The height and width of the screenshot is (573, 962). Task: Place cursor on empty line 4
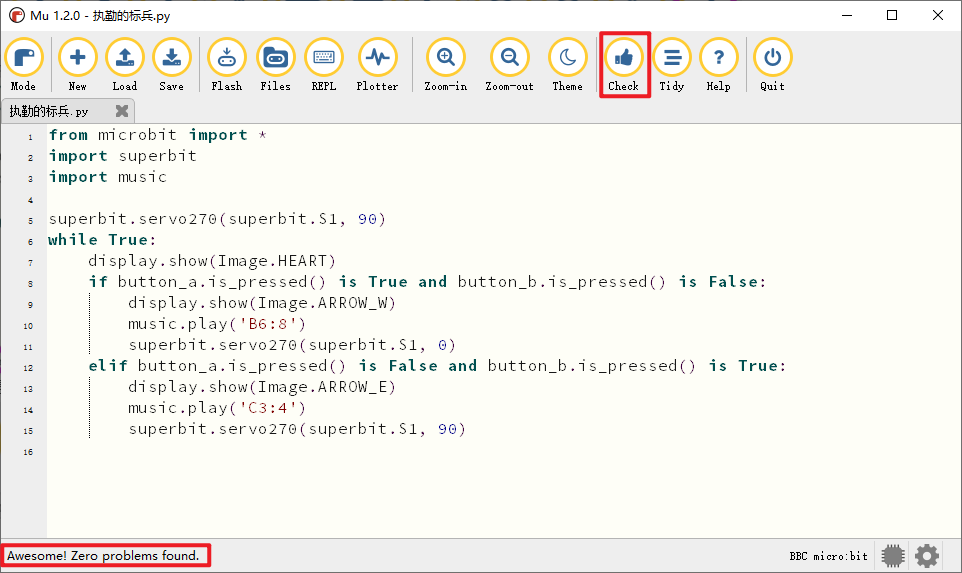tap(503, 198)
